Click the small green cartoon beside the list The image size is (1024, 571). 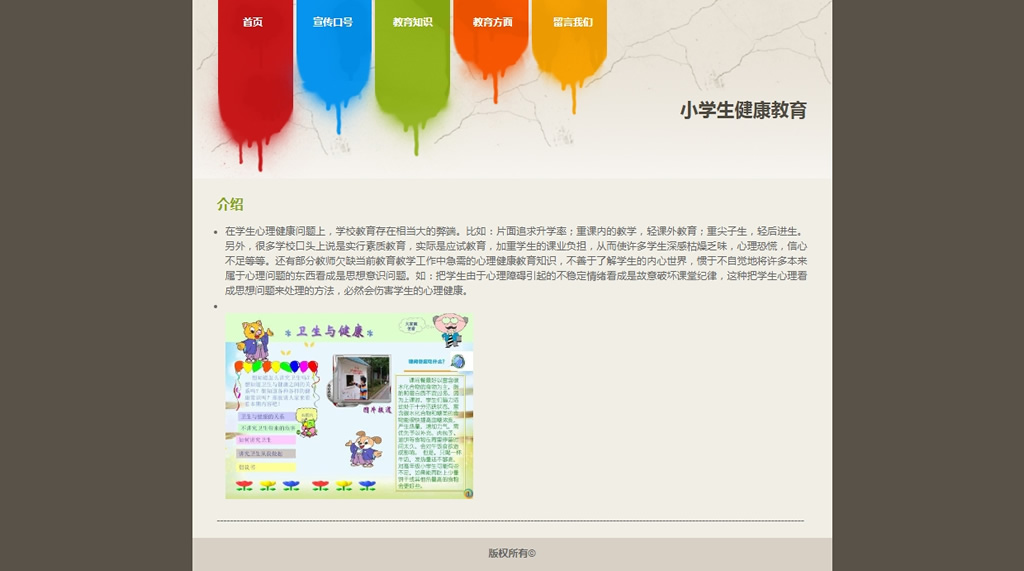coord(308,423)
